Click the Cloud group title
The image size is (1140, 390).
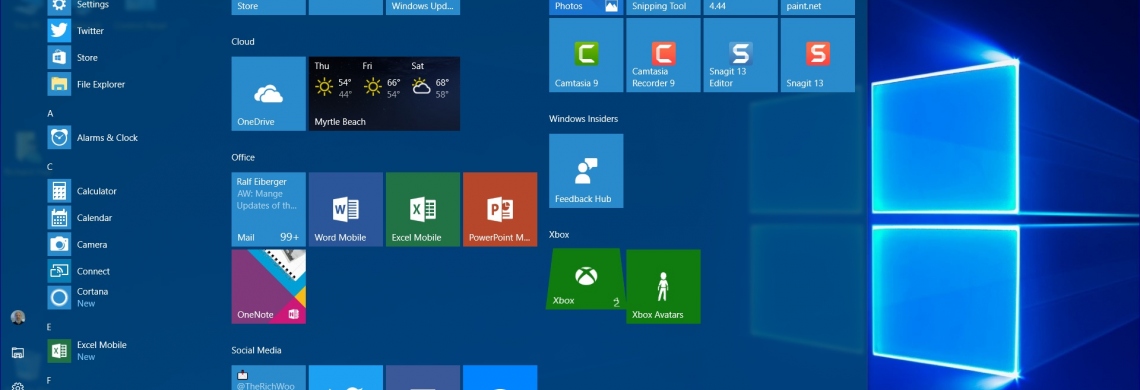243,41
